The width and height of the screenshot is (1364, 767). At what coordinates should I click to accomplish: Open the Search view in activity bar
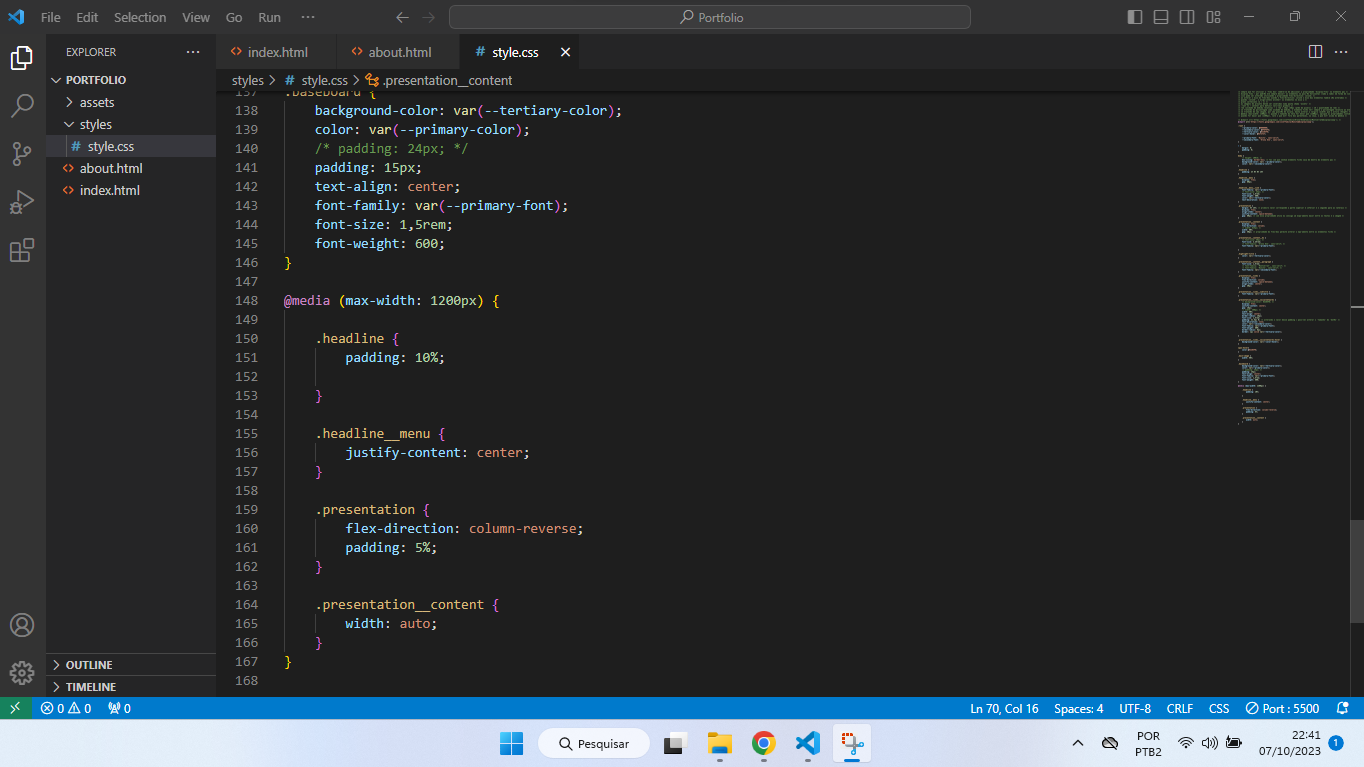pyautogui.click(x=22, y=105)
